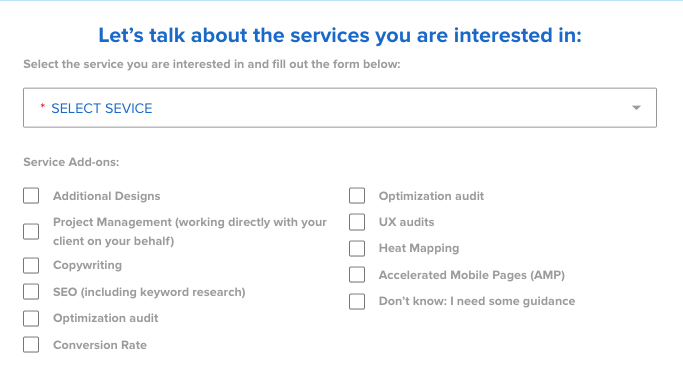This screenshot has height=372, width=683.
Task: Click the dropdown arrow in Select Sevice field
Action: click(636, 108)
